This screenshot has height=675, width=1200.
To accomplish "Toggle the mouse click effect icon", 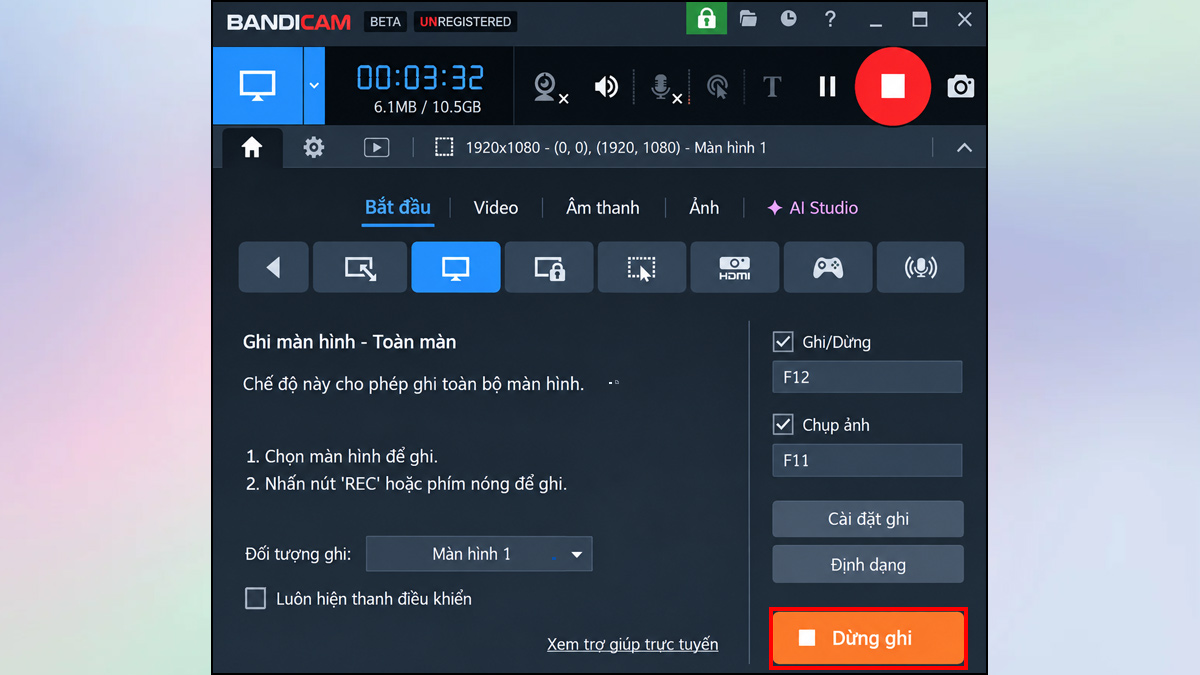I will [x=717, y=88].
